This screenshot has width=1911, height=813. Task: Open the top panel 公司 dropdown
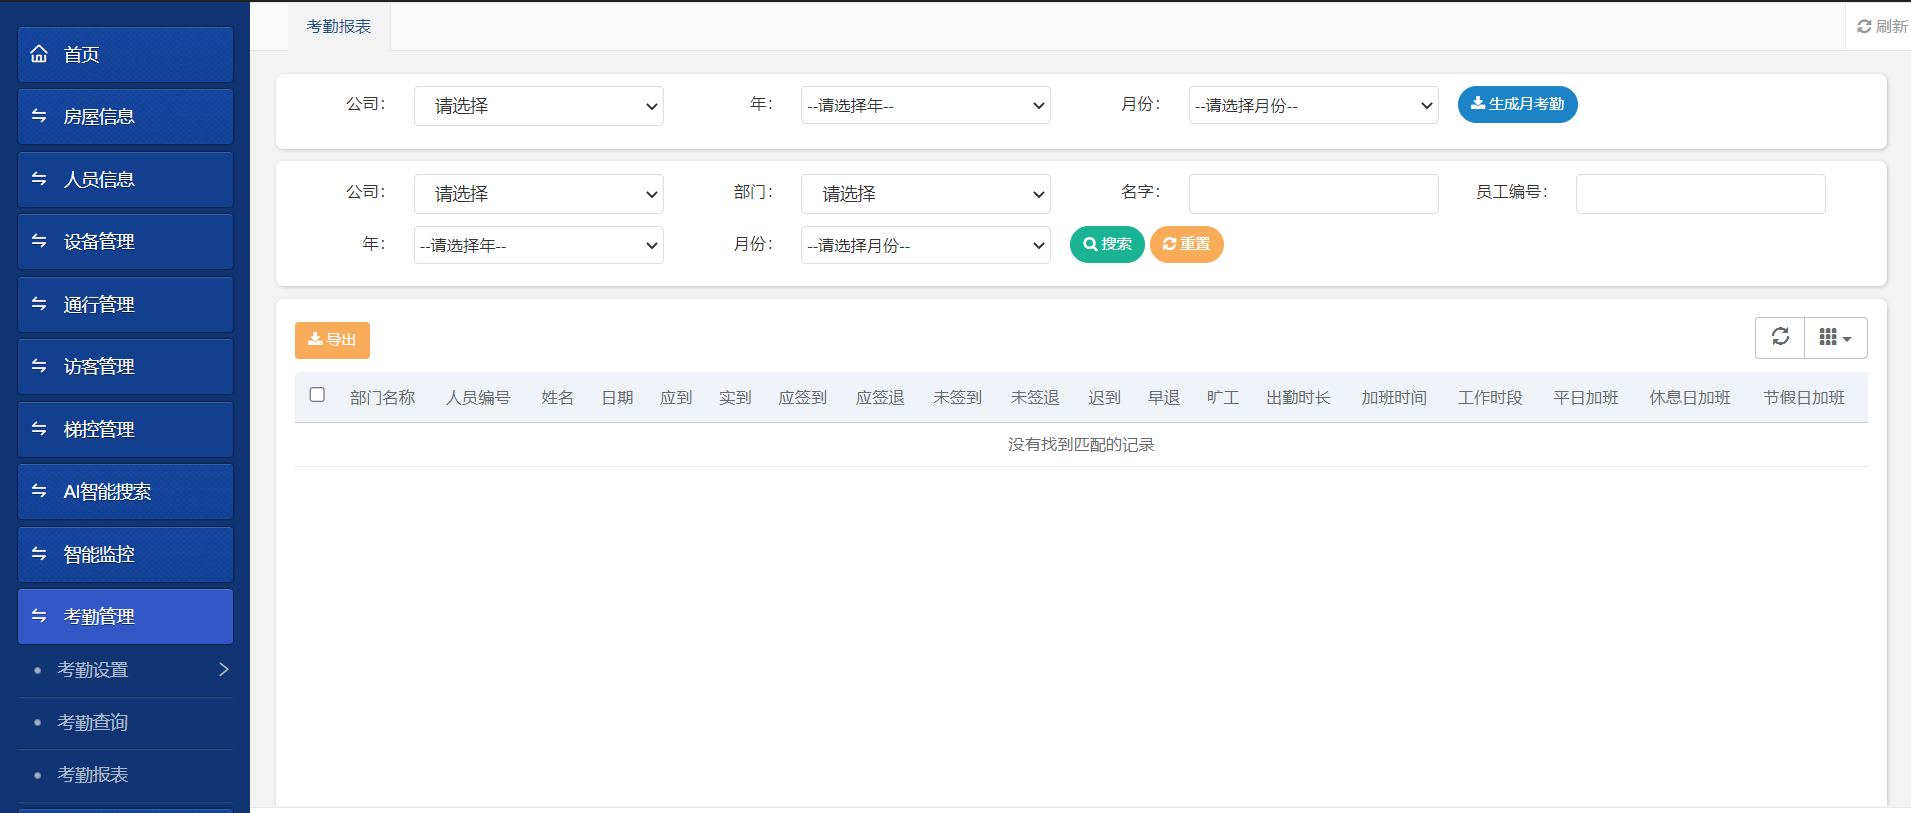pos(539,106)
